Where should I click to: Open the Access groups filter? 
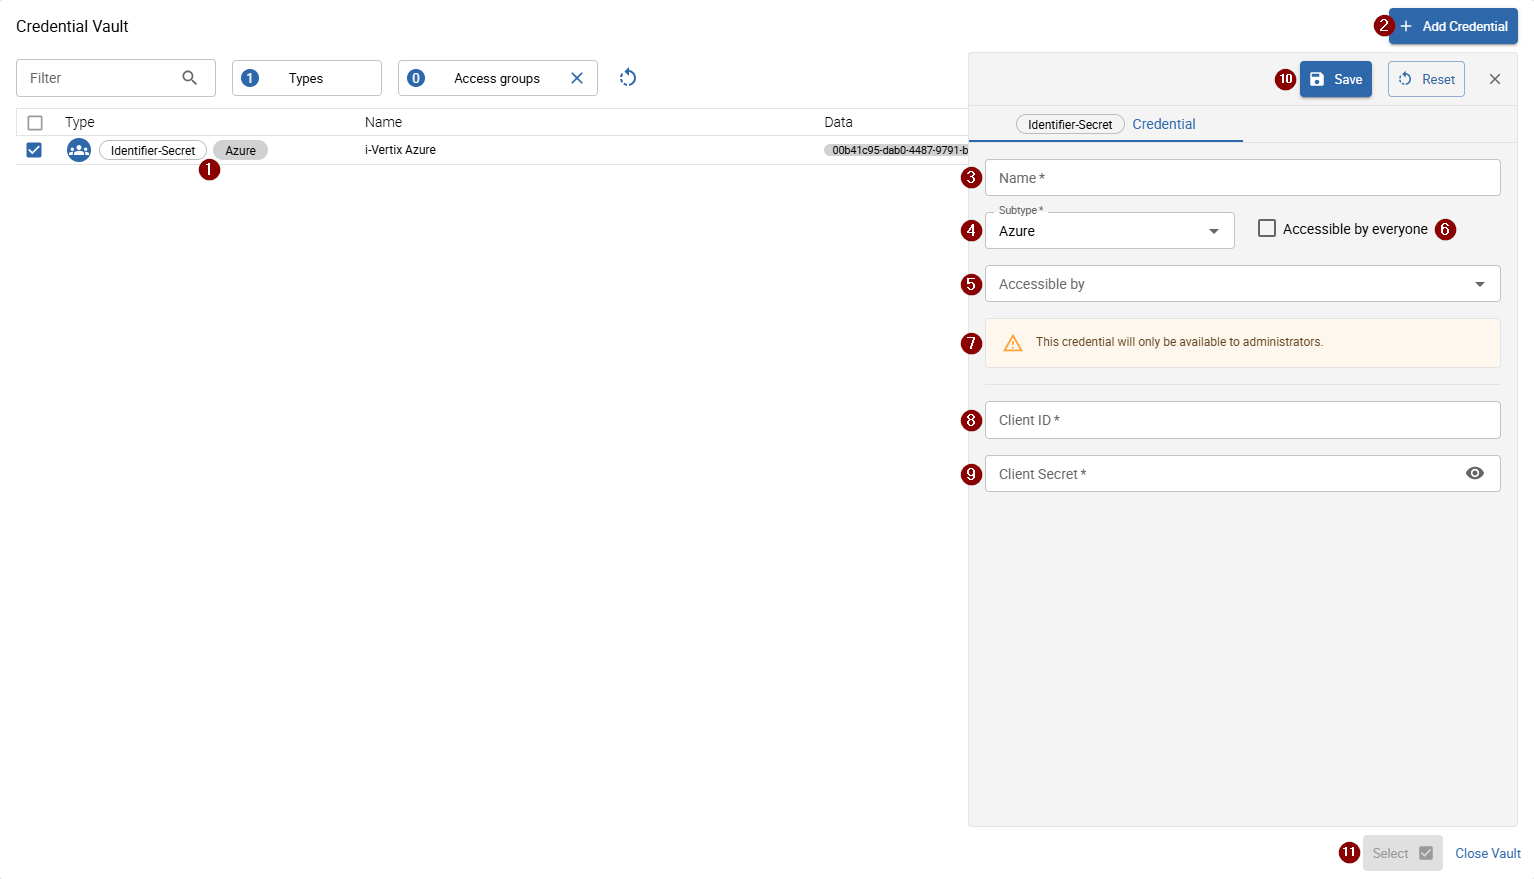click(x=497, y=78)
